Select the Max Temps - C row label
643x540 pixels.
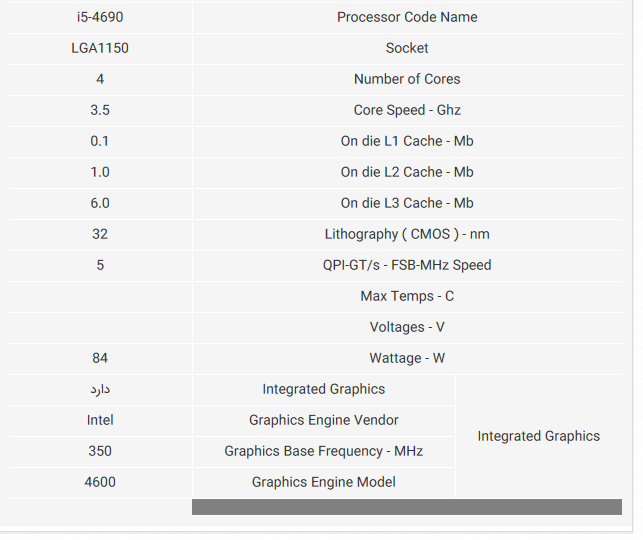point(407,296)
